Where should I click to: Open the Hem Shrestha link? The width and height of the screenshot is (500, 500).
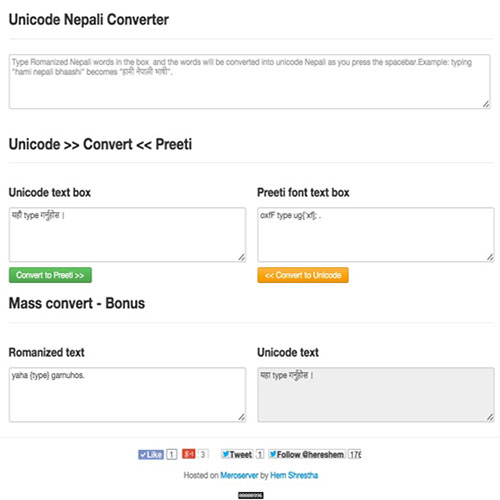[294, 475]
